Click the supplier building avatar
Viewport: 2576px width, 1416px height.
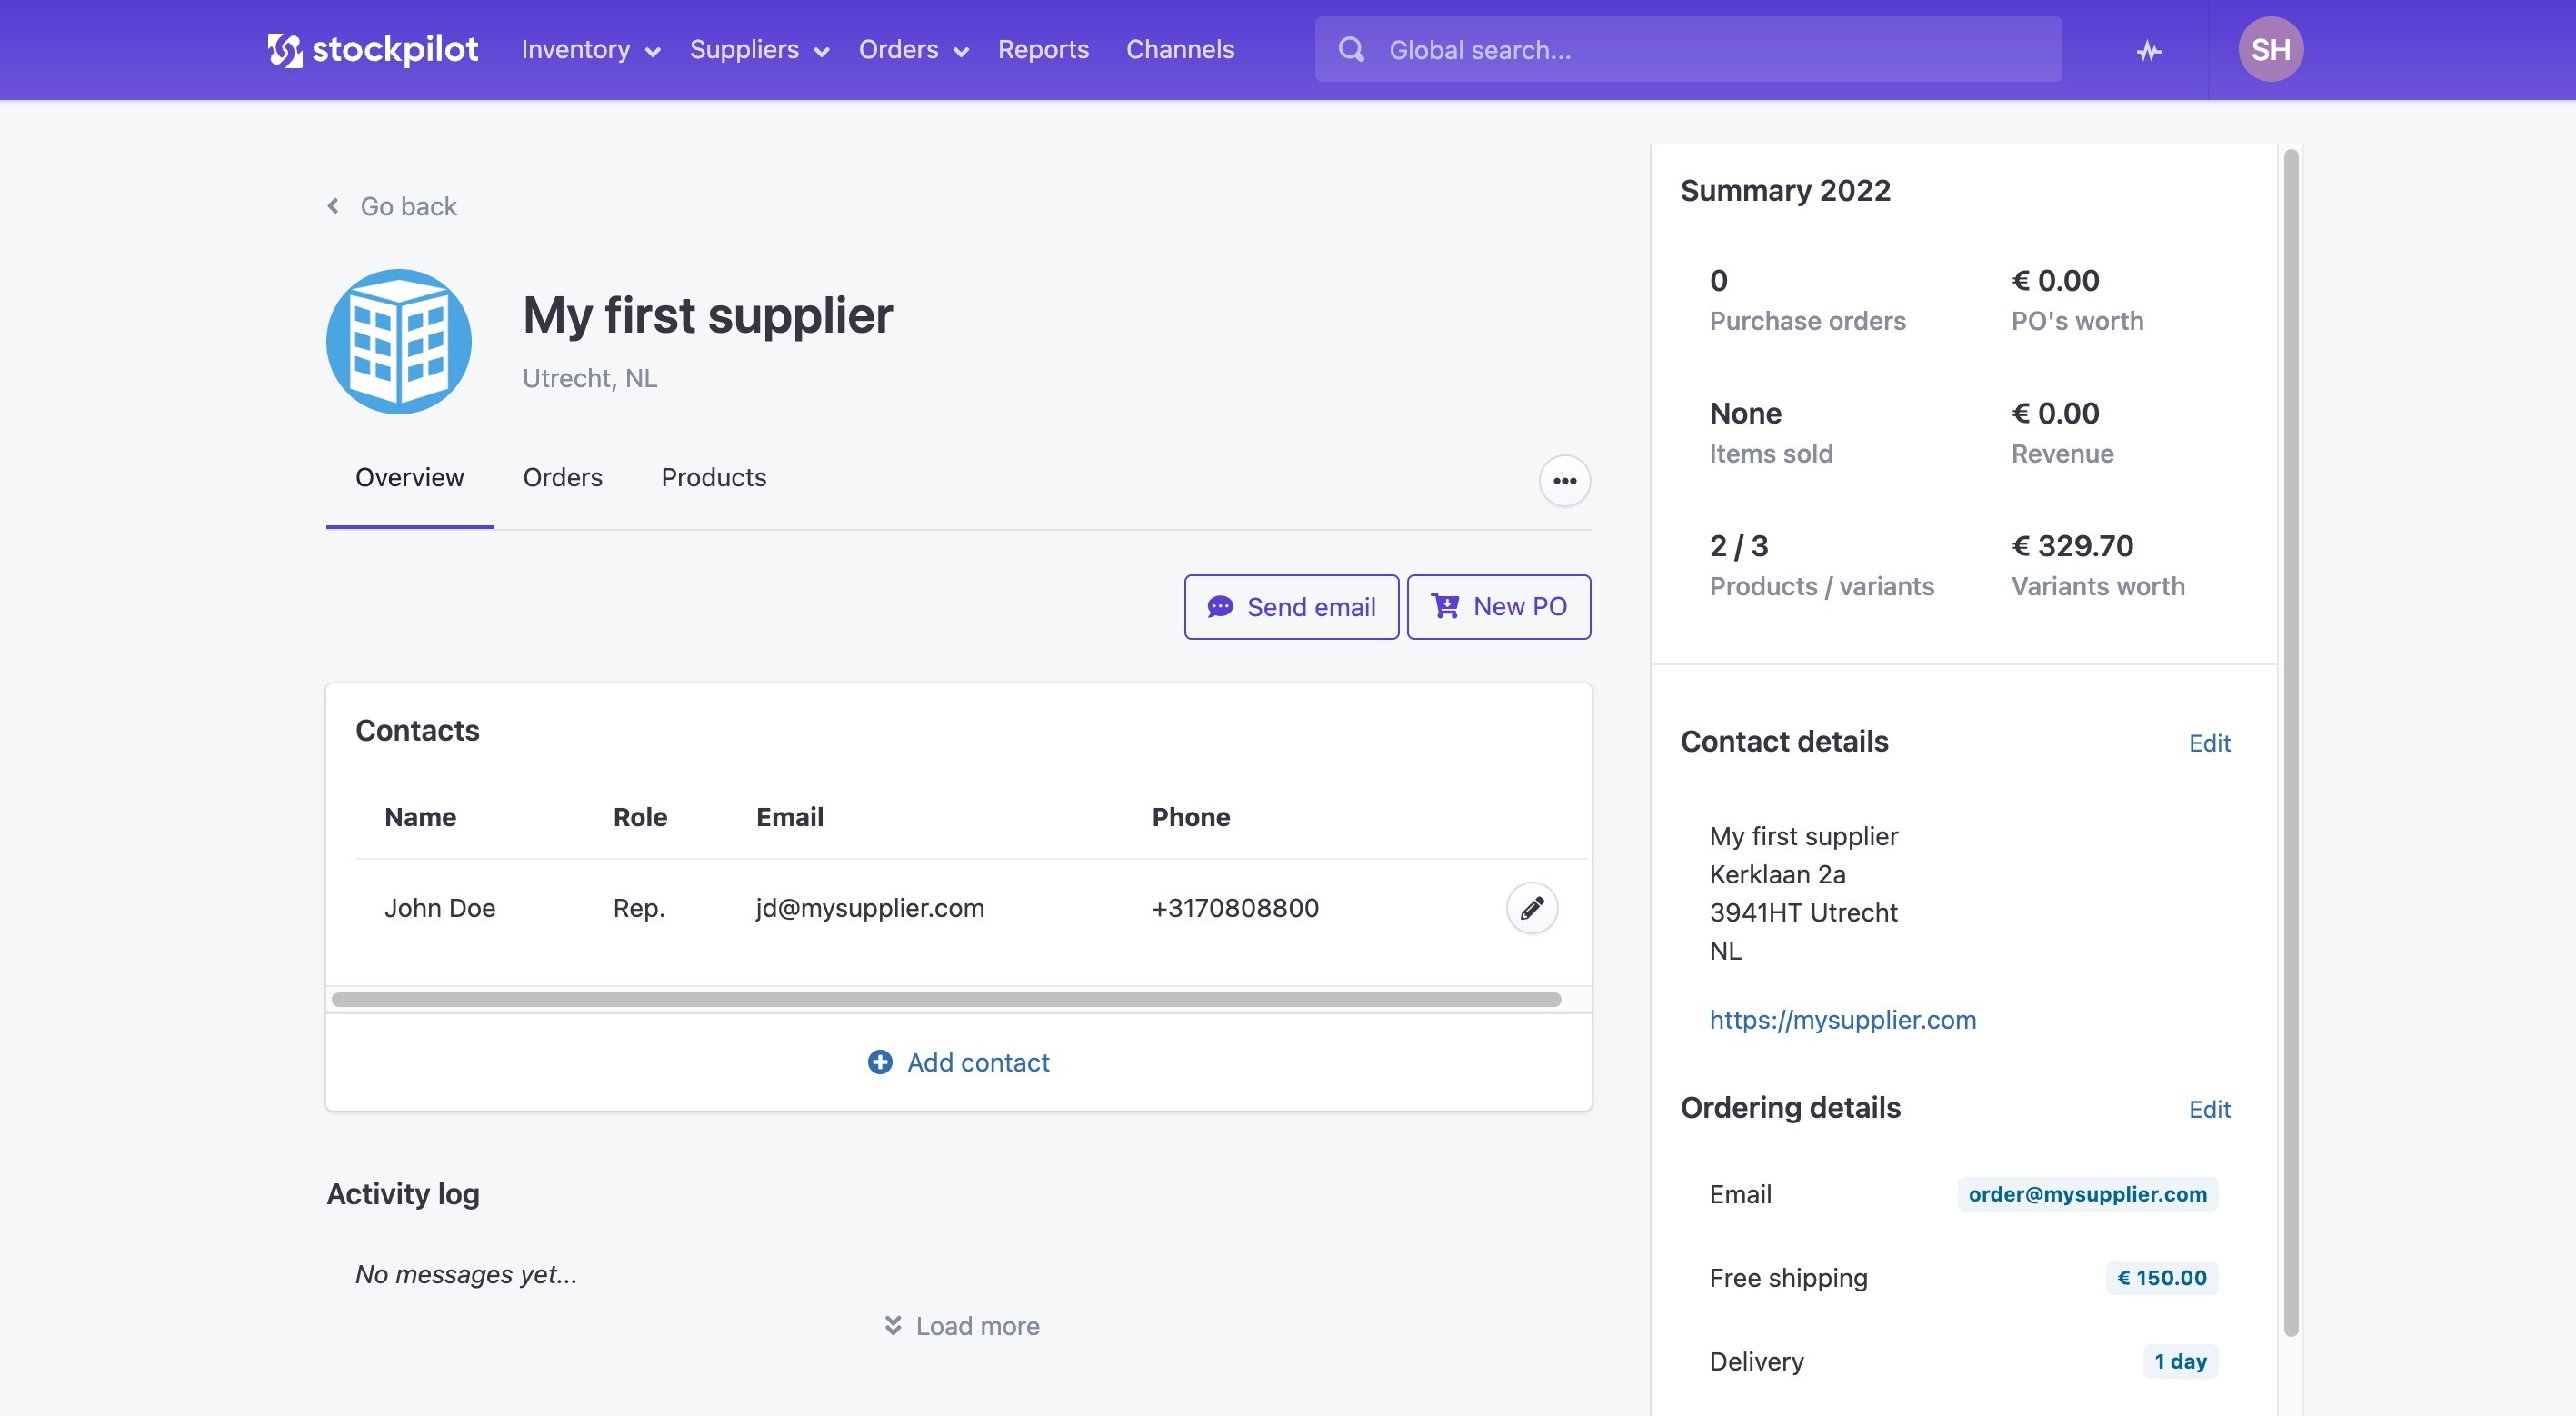399,341
